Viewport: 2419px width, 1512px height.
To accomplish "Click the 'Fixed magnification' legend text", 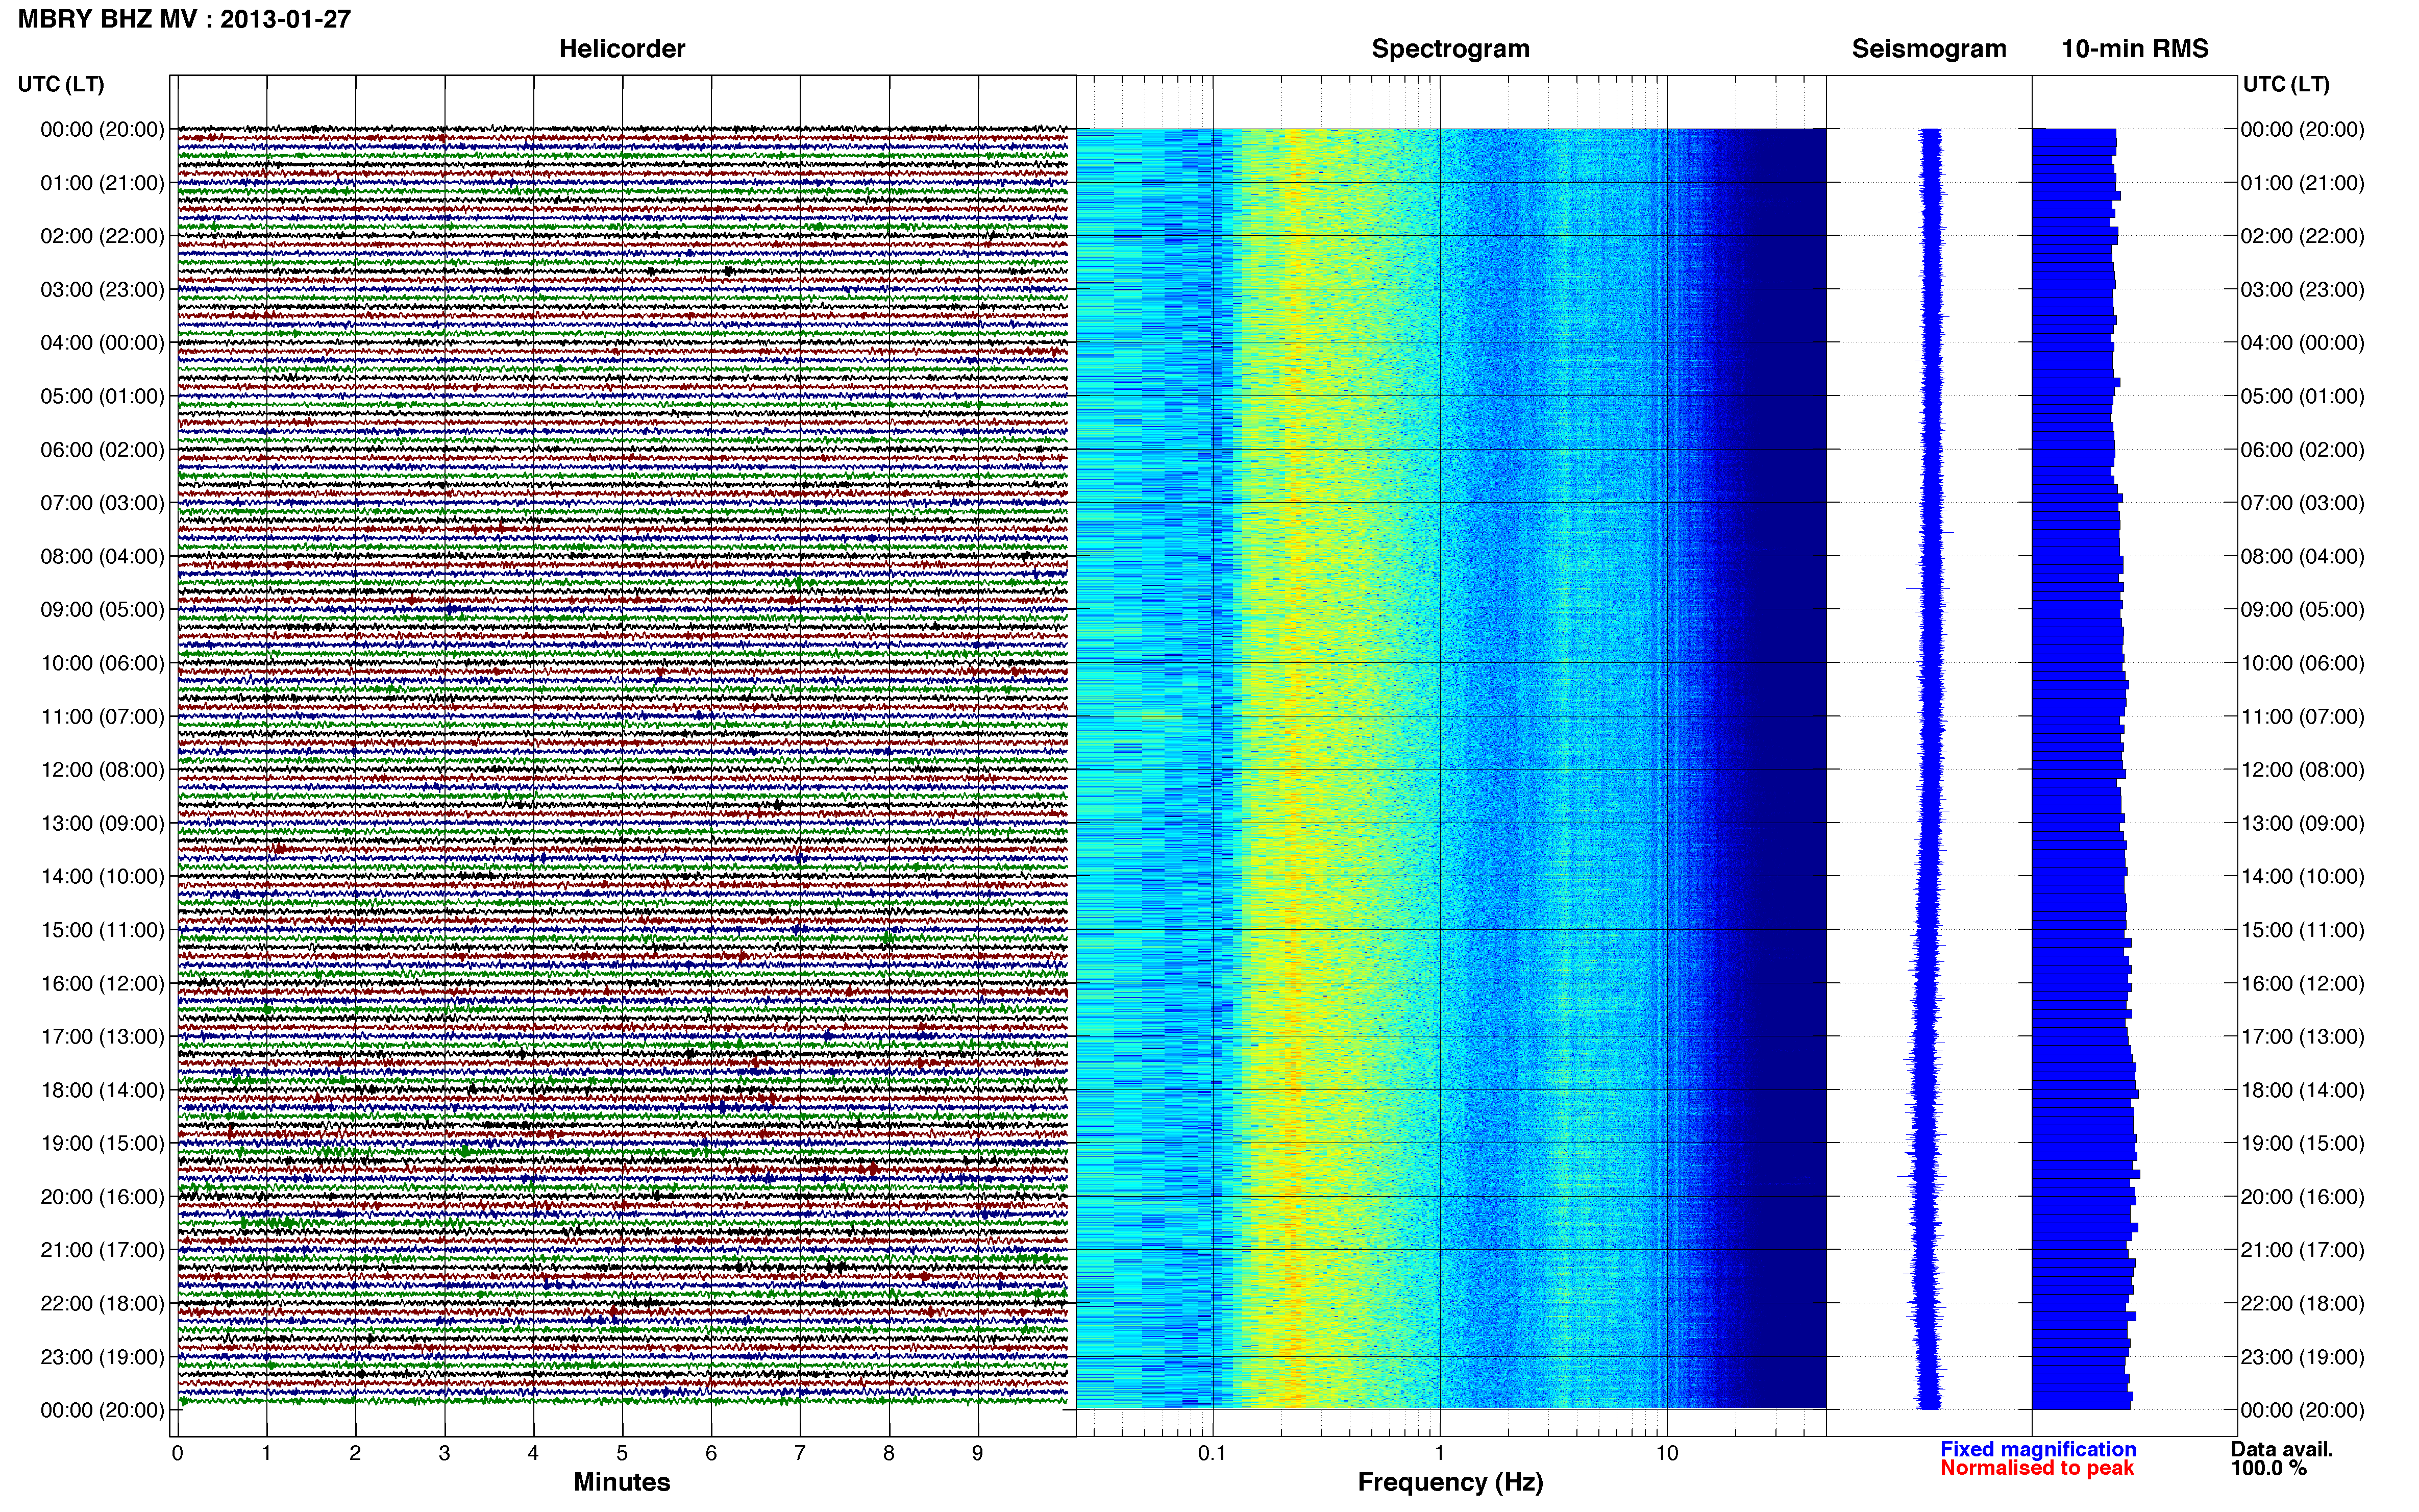I will coord(2038,1449).
